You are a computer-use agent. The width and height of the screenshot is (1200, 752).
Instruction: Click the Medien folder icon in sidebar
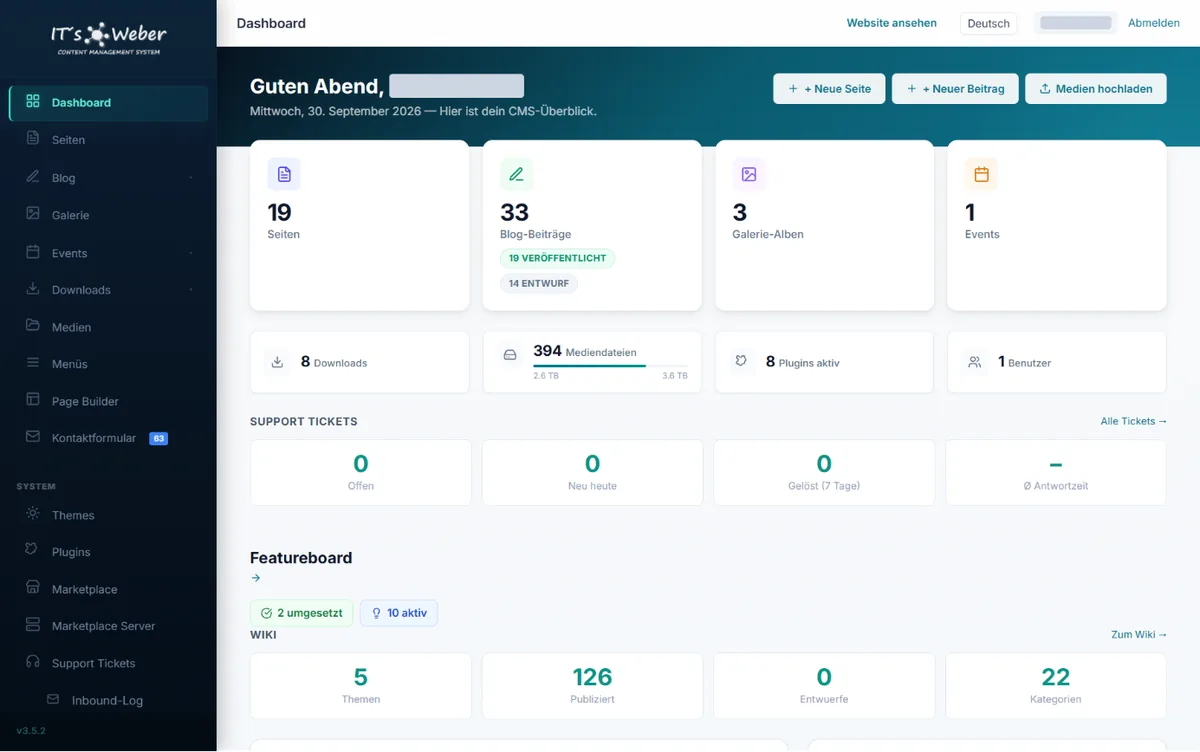[33, 326]
